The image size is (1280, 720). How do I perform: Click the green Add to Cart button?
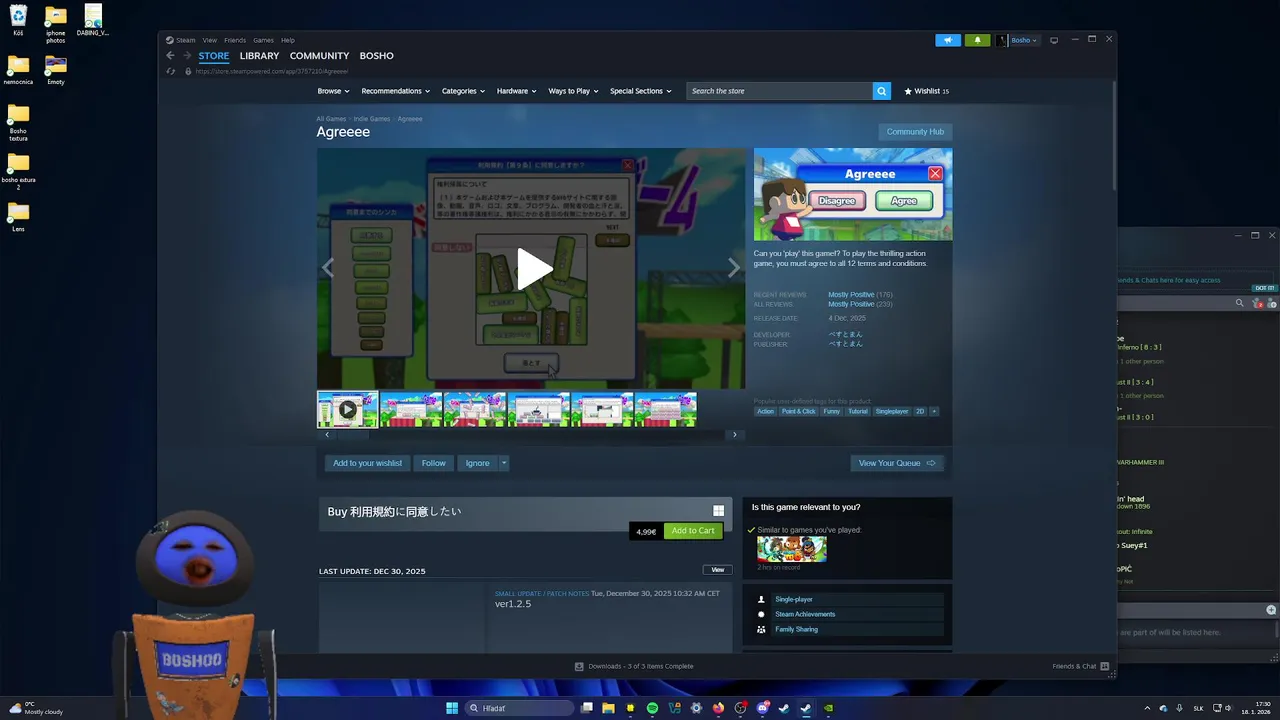click(692, 531)
